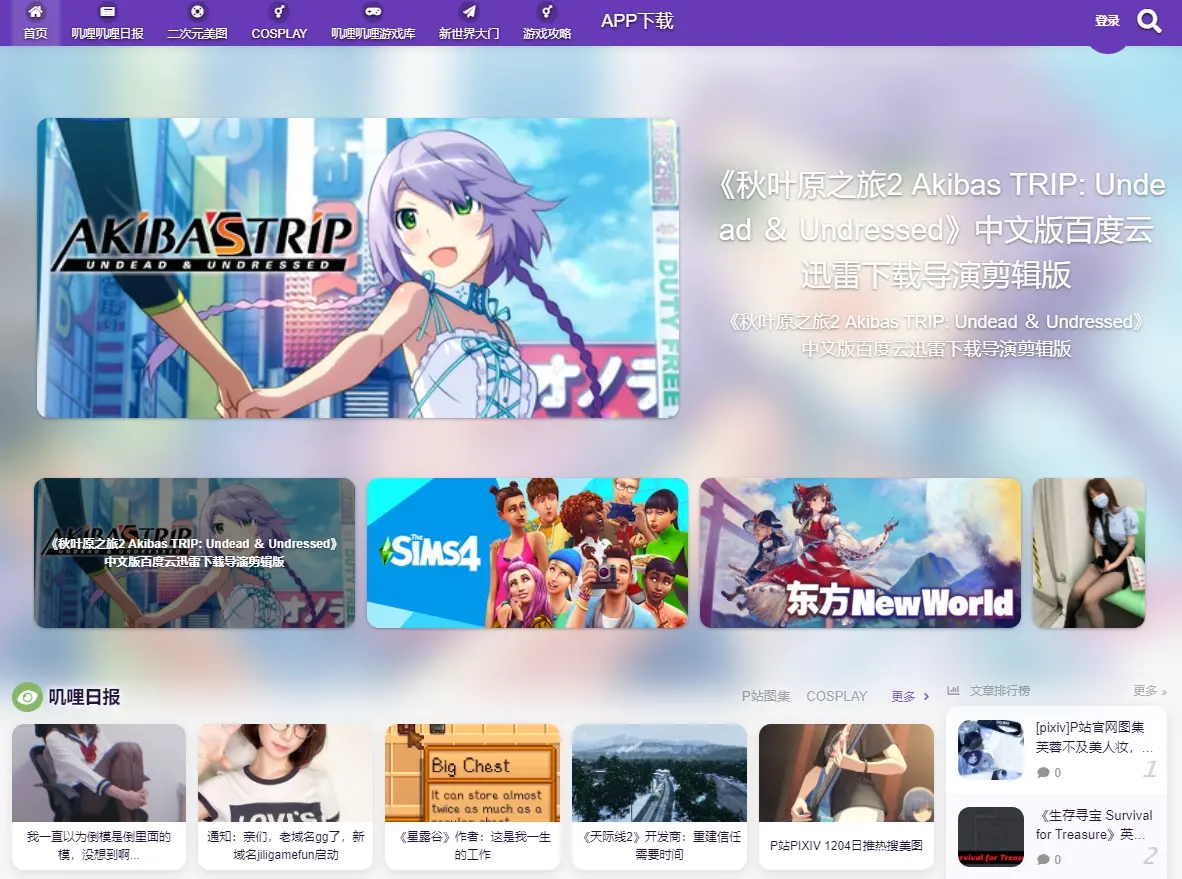Image resolution: width=1182 pixels, height=879 pixels.
Task: Click the large 秋叶原之旅2 headline title
Action: pyautogui.click(x=935, y=230)
